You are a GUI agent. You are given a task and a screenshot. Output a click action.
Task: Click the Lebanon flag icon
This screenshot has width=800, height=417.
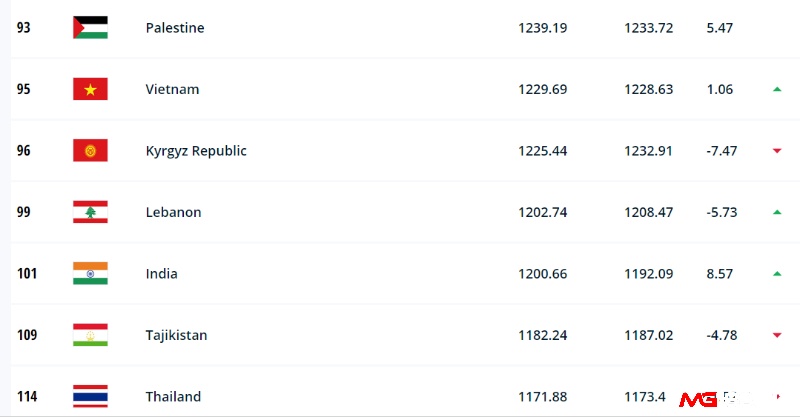coord(90,212)
